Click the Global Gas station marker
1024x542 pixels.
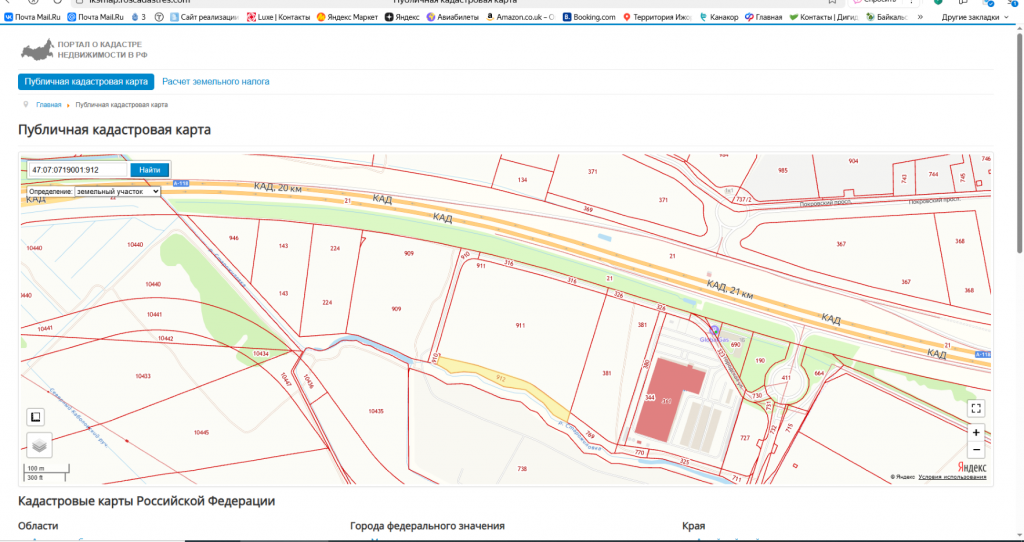[x=714, y=331]
